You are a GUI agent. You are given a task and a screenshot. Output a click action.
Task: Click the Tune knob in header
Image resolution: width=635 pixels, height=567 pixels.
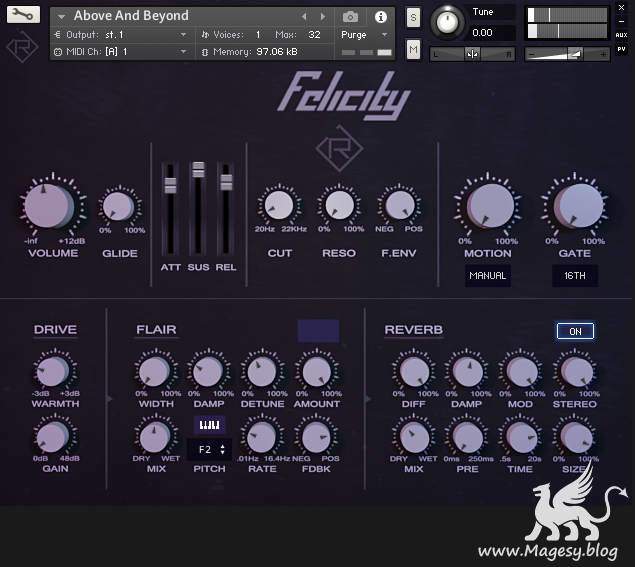[447, 22]
